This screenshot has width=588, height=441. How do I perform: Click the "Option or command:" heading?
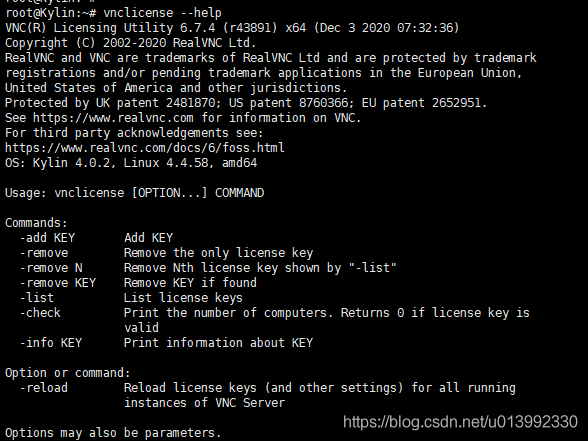coord(68,373)
